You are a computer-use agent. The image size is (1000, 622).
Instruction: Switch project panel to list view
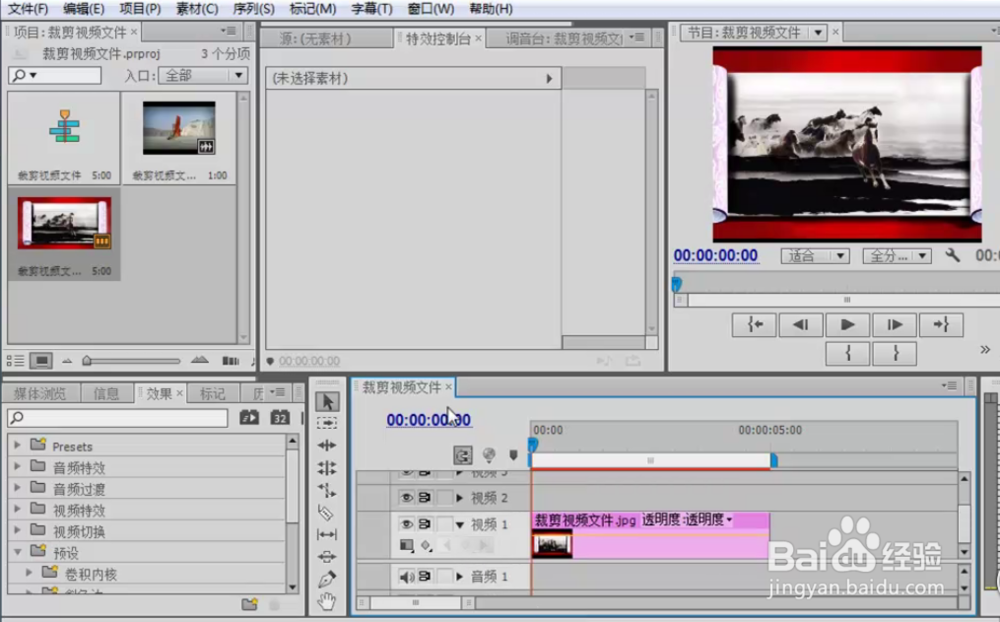click(x=15, y=361)
